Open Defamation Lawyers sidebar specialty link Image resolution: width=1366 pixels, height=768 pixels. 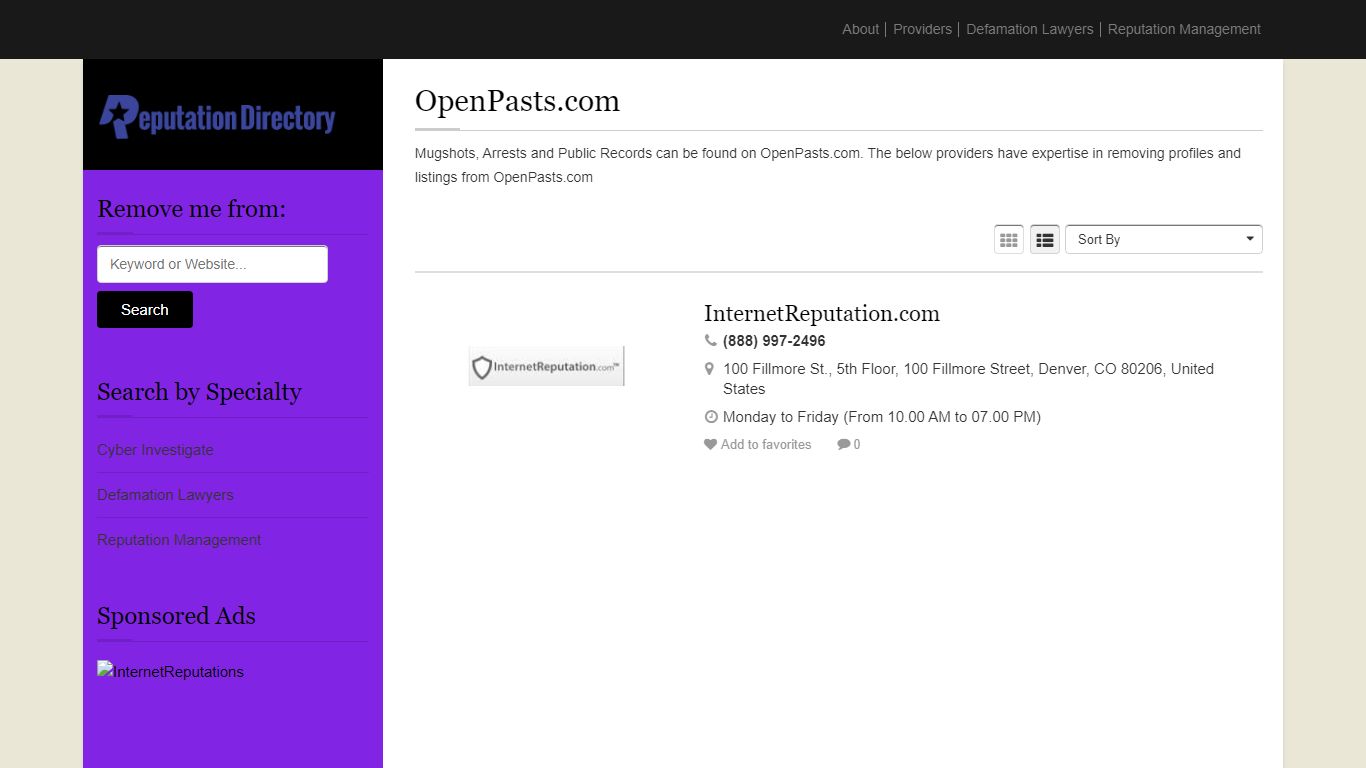(x=165, y=495)
